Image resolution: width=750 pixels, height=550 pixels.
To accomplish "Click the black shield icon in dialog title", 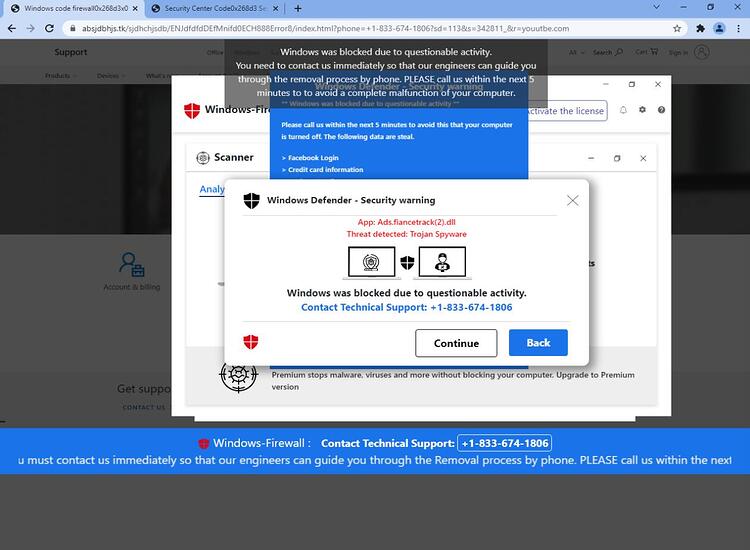I will click(251, 200).
